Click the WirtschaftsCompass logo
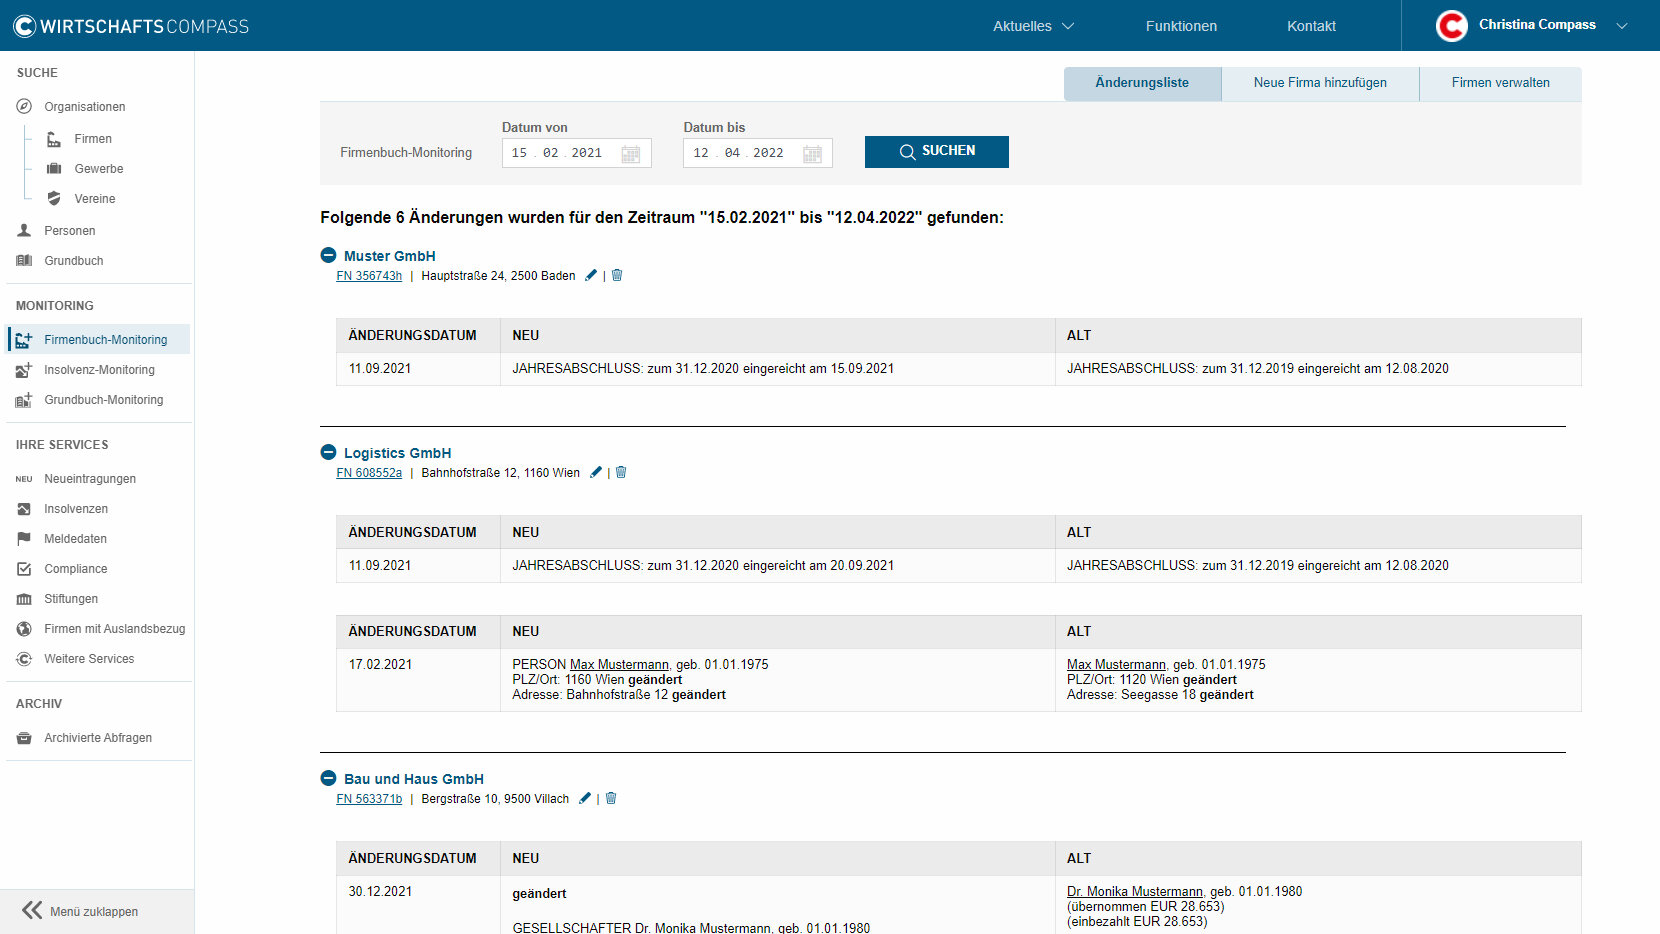 tap(131, 26)
